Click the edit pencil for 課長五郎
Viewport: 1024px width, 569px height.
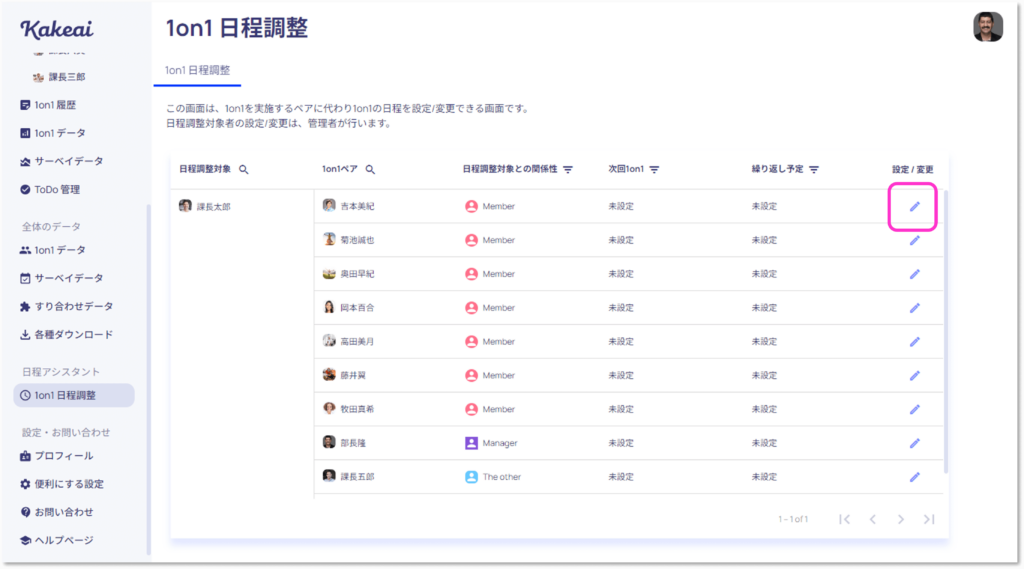914,477
